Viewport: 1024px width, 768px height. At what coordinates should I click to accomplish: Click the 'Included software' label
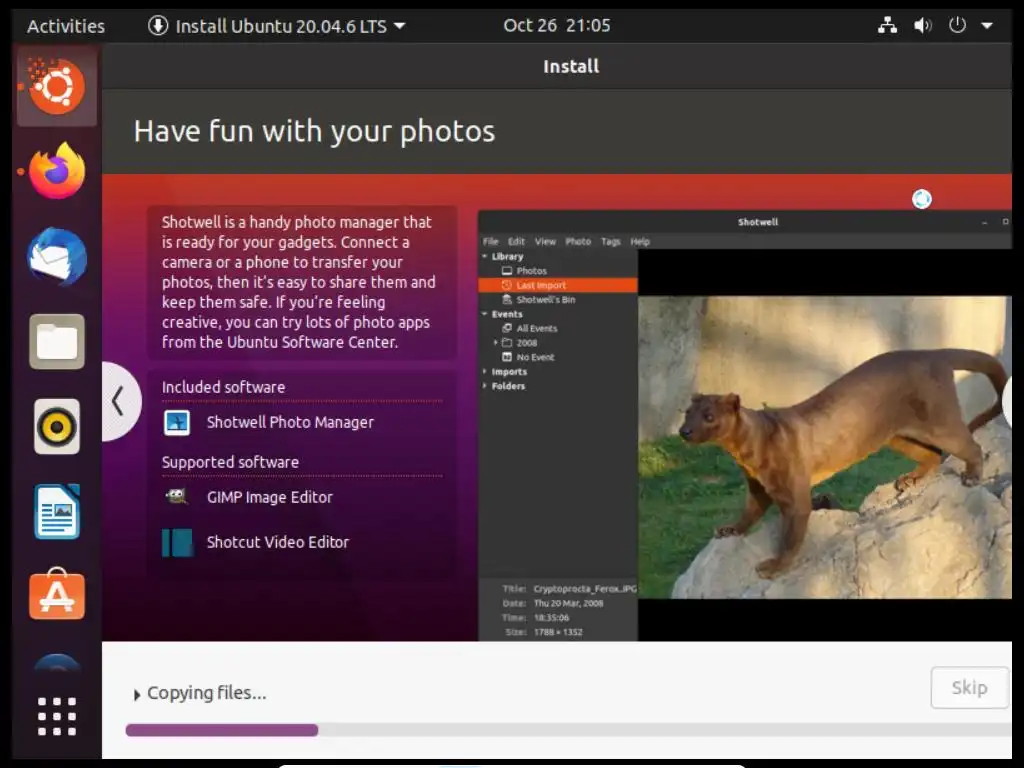(x=223, y=387)
